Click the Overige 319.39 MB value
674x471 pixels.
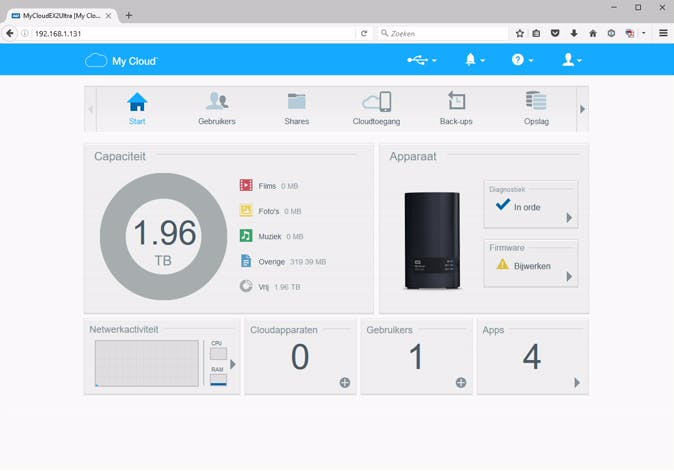(x=308, y=262)
